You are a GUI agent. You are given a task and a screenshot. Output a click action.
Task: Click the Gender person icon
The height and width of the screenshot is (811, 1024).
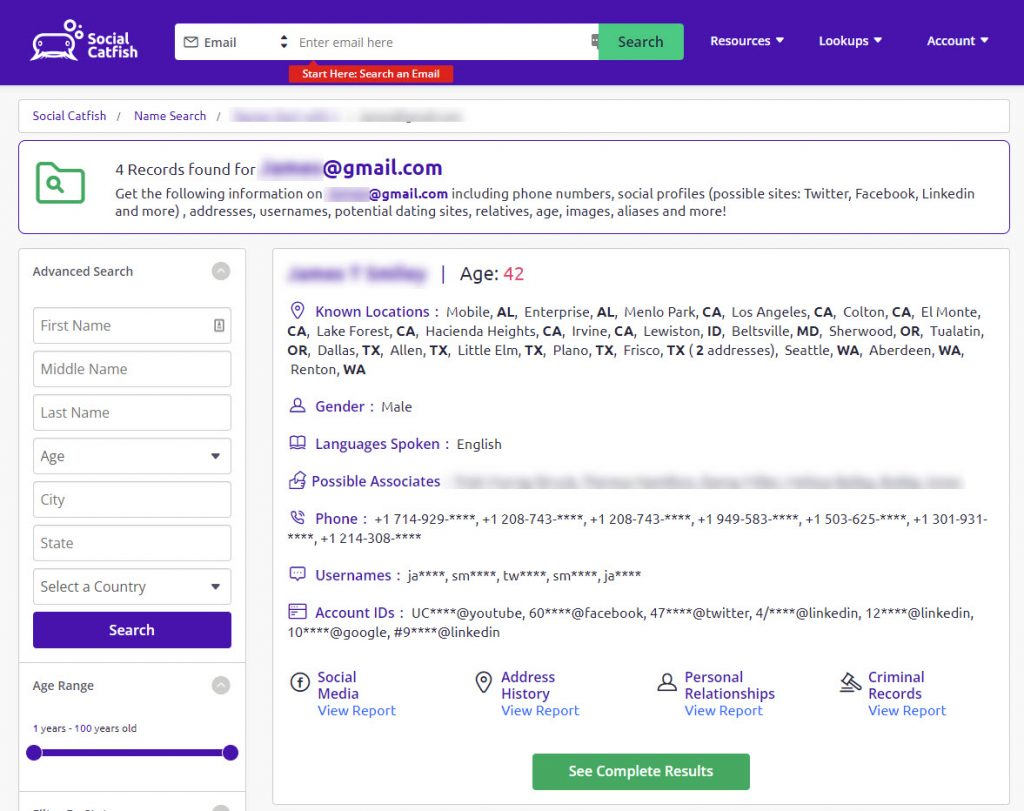coord(297,406)
